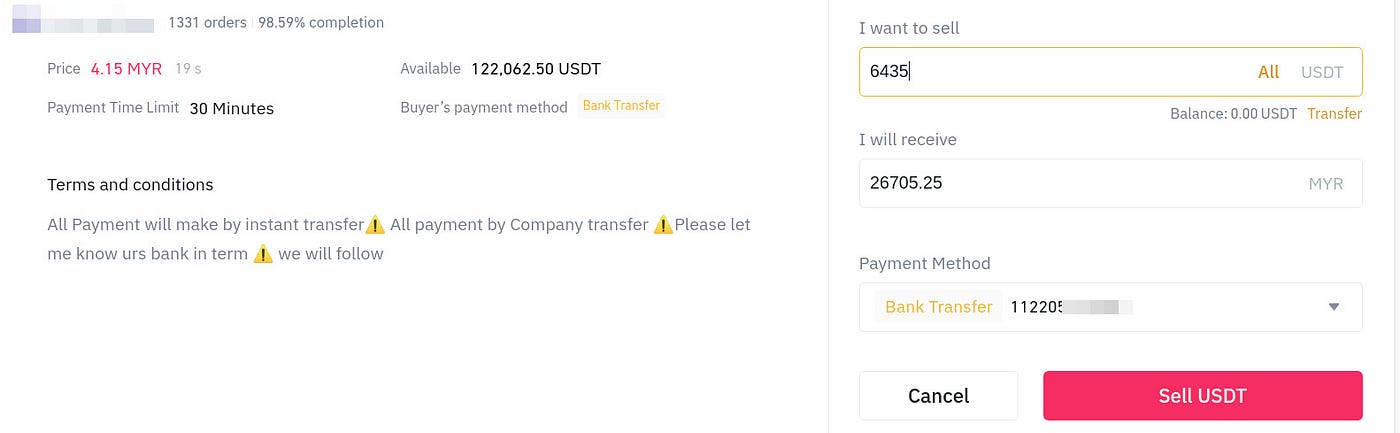Viewport: 1400px width, 433px height.
Task: Expand the Payment Method dropdown arrow
Action: pyautogui.click(x=1333, y=307)
